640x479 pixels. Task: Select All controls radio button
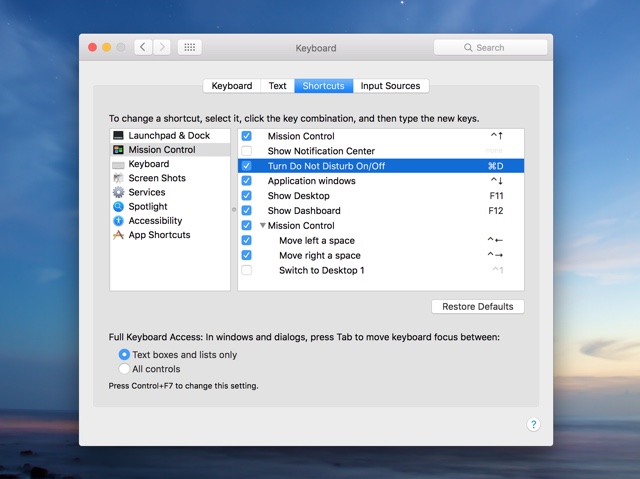click(x=124, y=369)
